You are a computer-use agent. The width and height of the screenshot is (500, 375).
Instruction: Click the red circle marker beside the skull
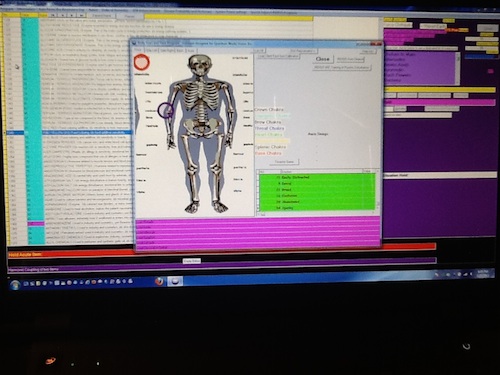[142, 62]
